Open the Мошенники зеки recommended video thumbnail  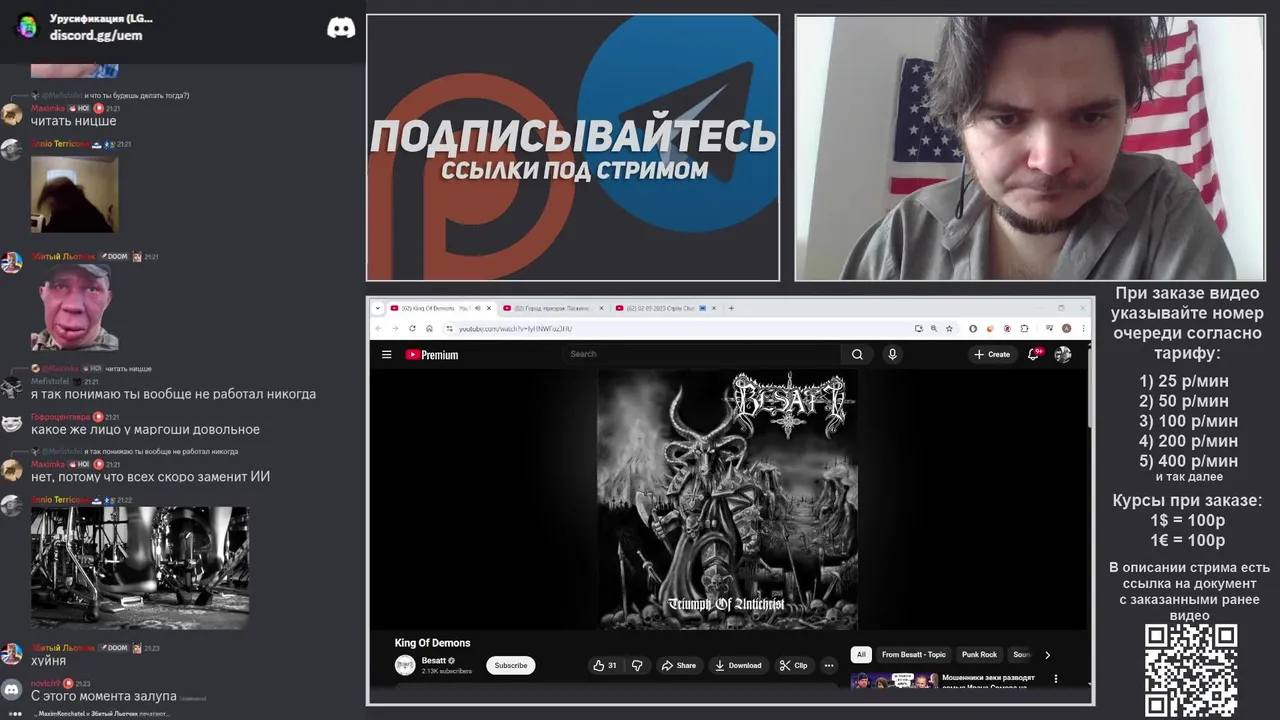[x=894, y=681]
